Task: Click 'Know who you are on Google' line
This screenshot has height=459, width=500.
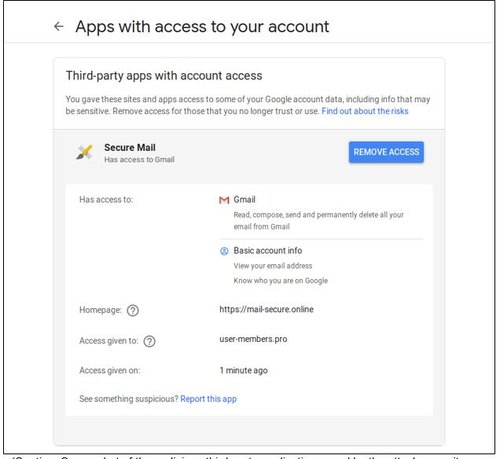Action: 281,281
